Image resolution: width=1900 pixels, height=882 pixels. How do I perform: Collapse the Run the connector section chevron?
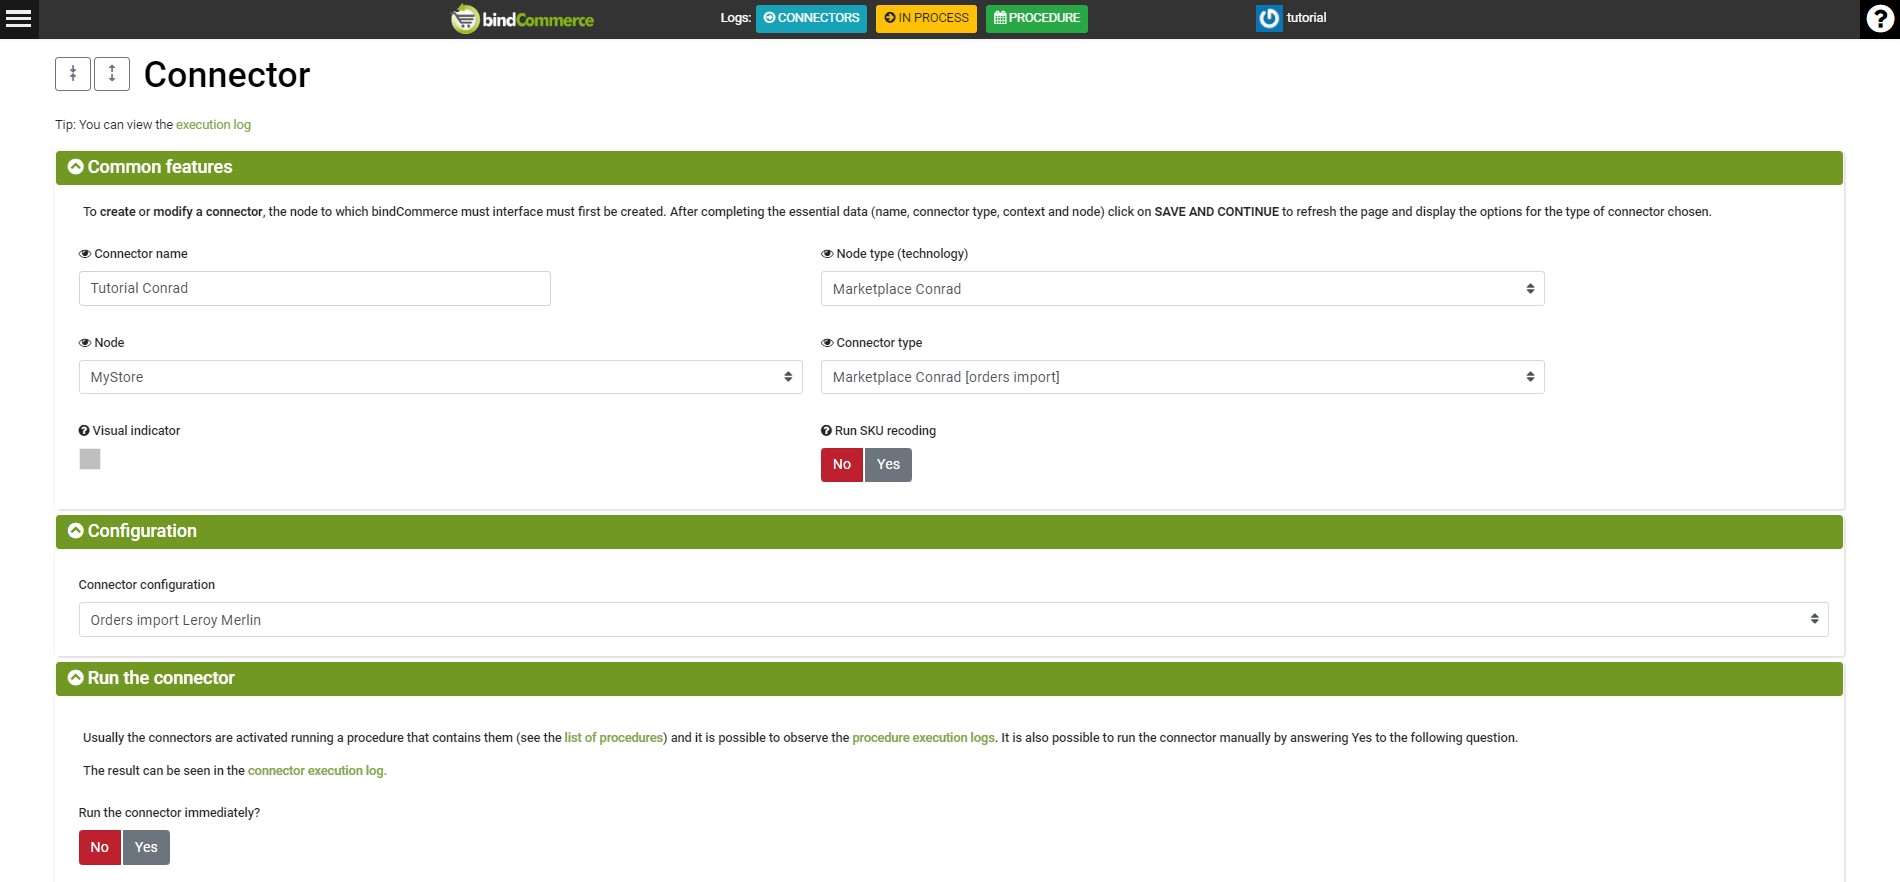[x=76, y=678]
